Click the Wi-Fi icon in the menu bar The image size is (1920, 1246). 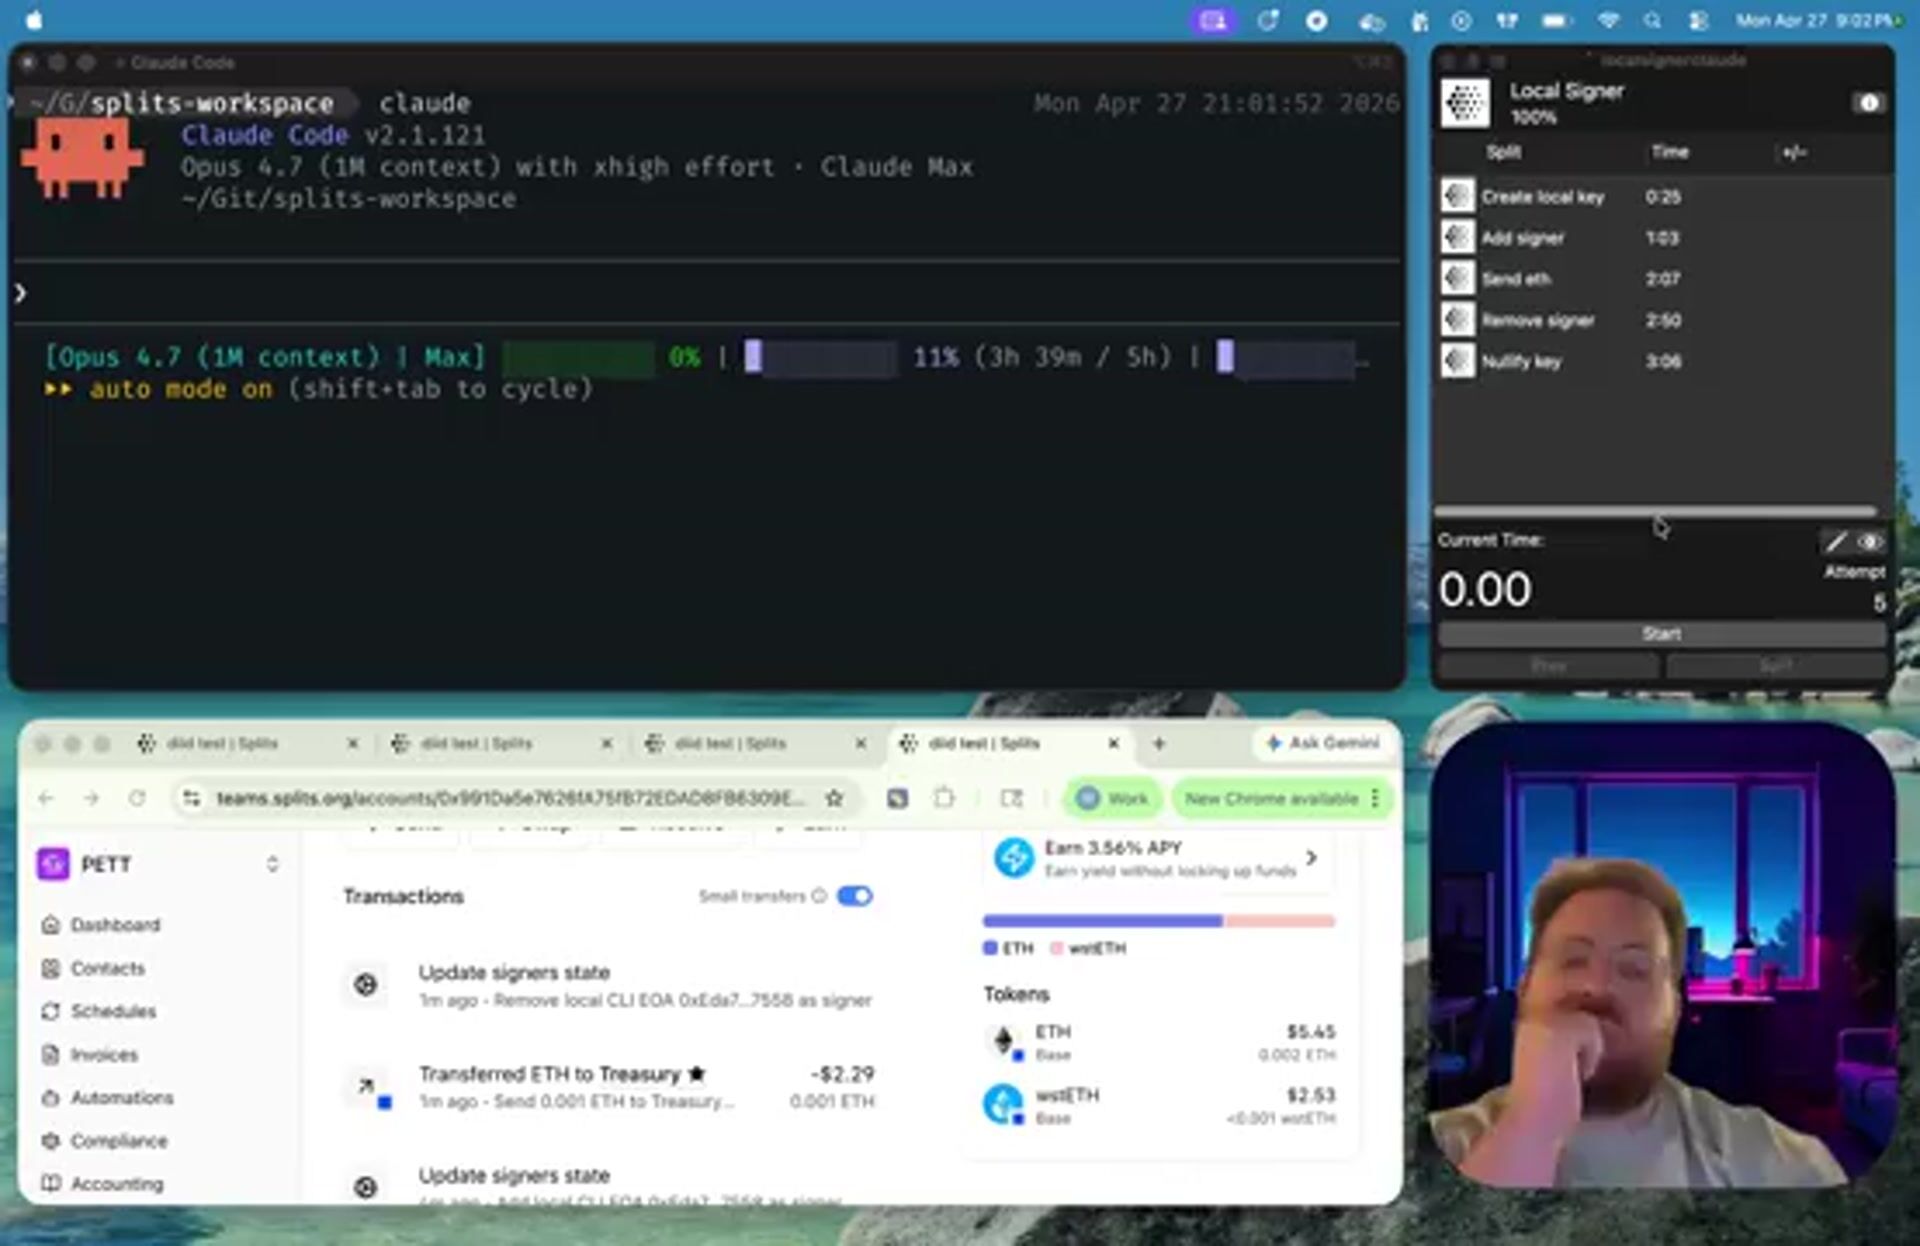coord(1608,21)
